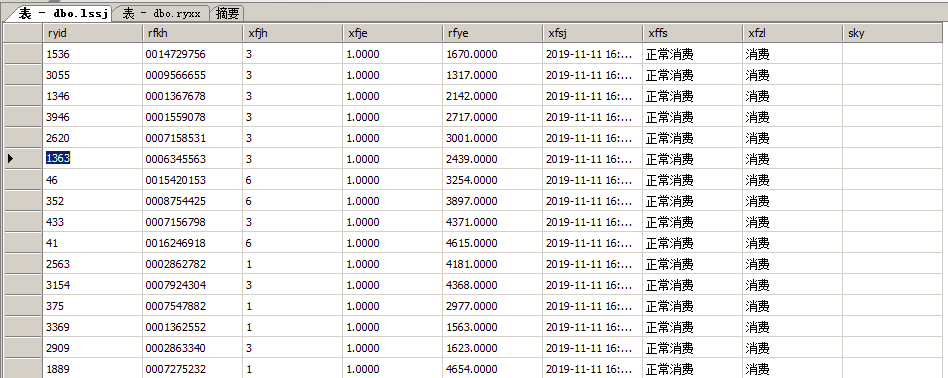Click the empty sky cell in the first row
Image resolution: width=948 pixels, height=378 pixels.
point(895,54)
